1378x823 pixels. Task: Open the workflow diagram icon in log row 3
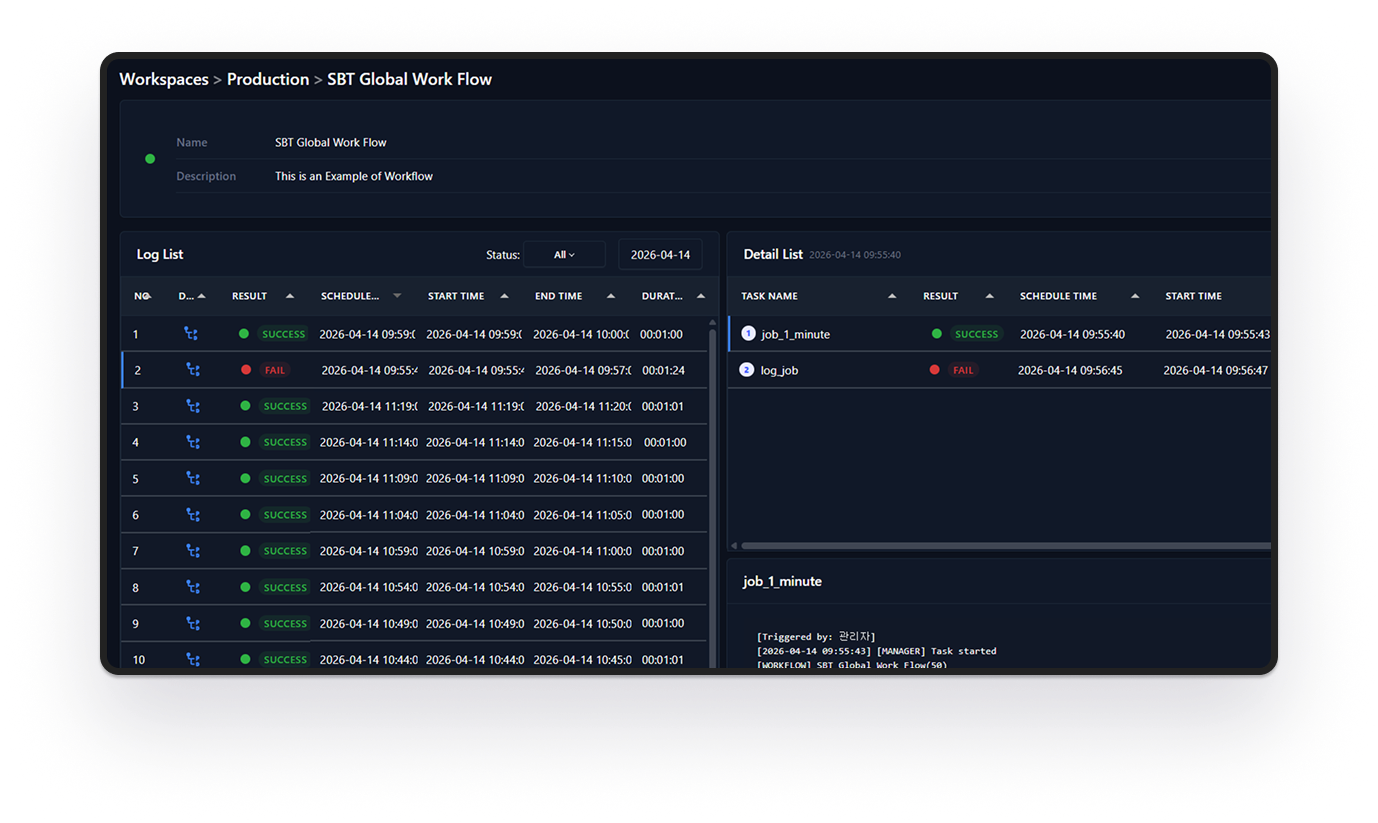[193, 406]
